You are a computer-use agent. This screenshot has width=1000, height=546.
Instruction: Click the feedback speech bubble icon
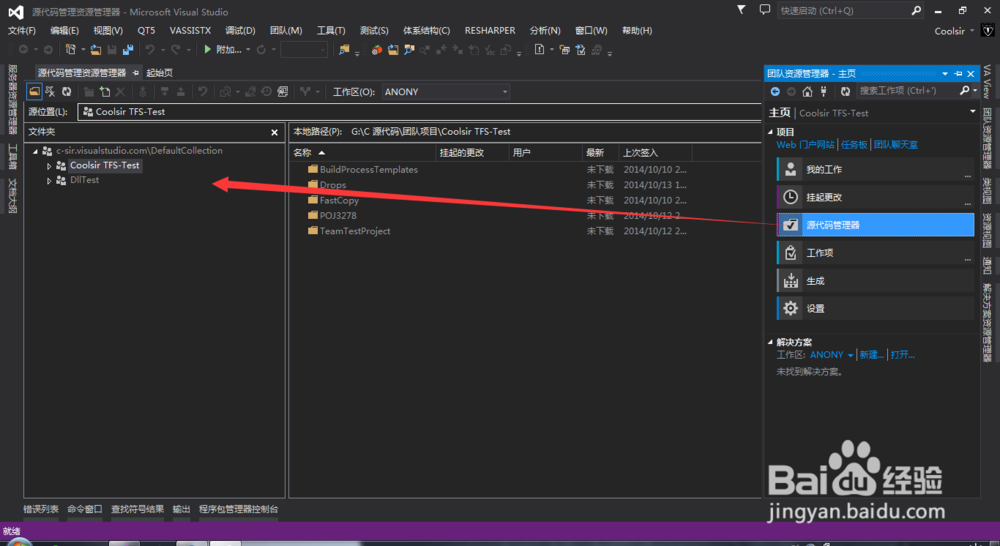click(765, 10)
